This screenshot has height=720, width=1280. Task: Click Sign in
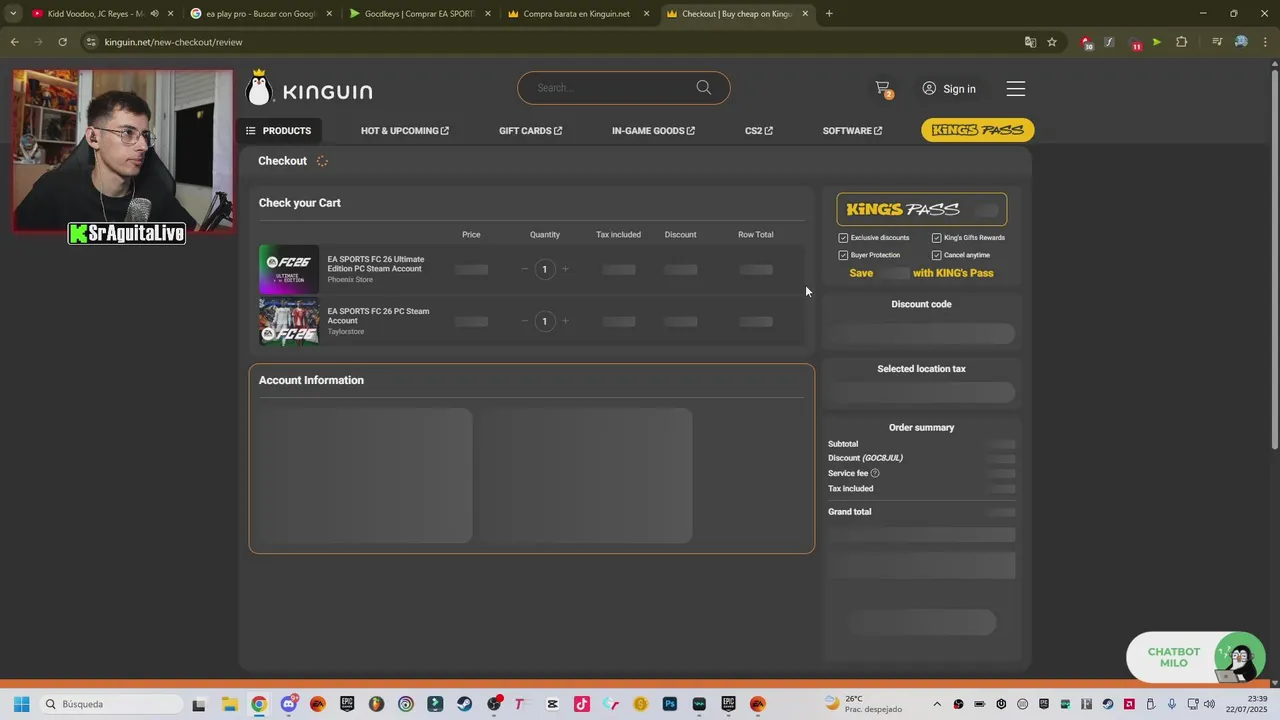tap(949, 89)
